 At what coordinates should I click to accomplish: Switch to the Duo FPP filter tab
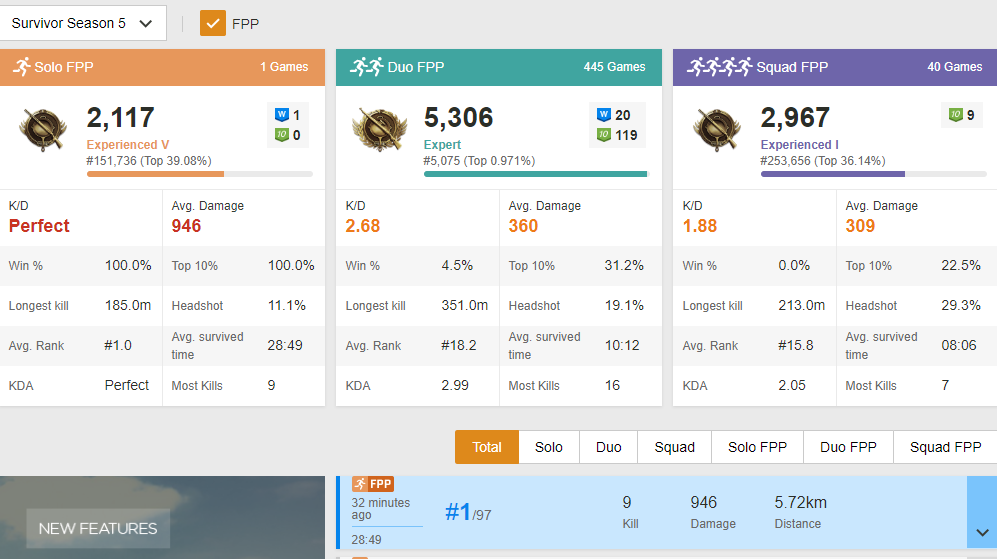coord(848,447)
